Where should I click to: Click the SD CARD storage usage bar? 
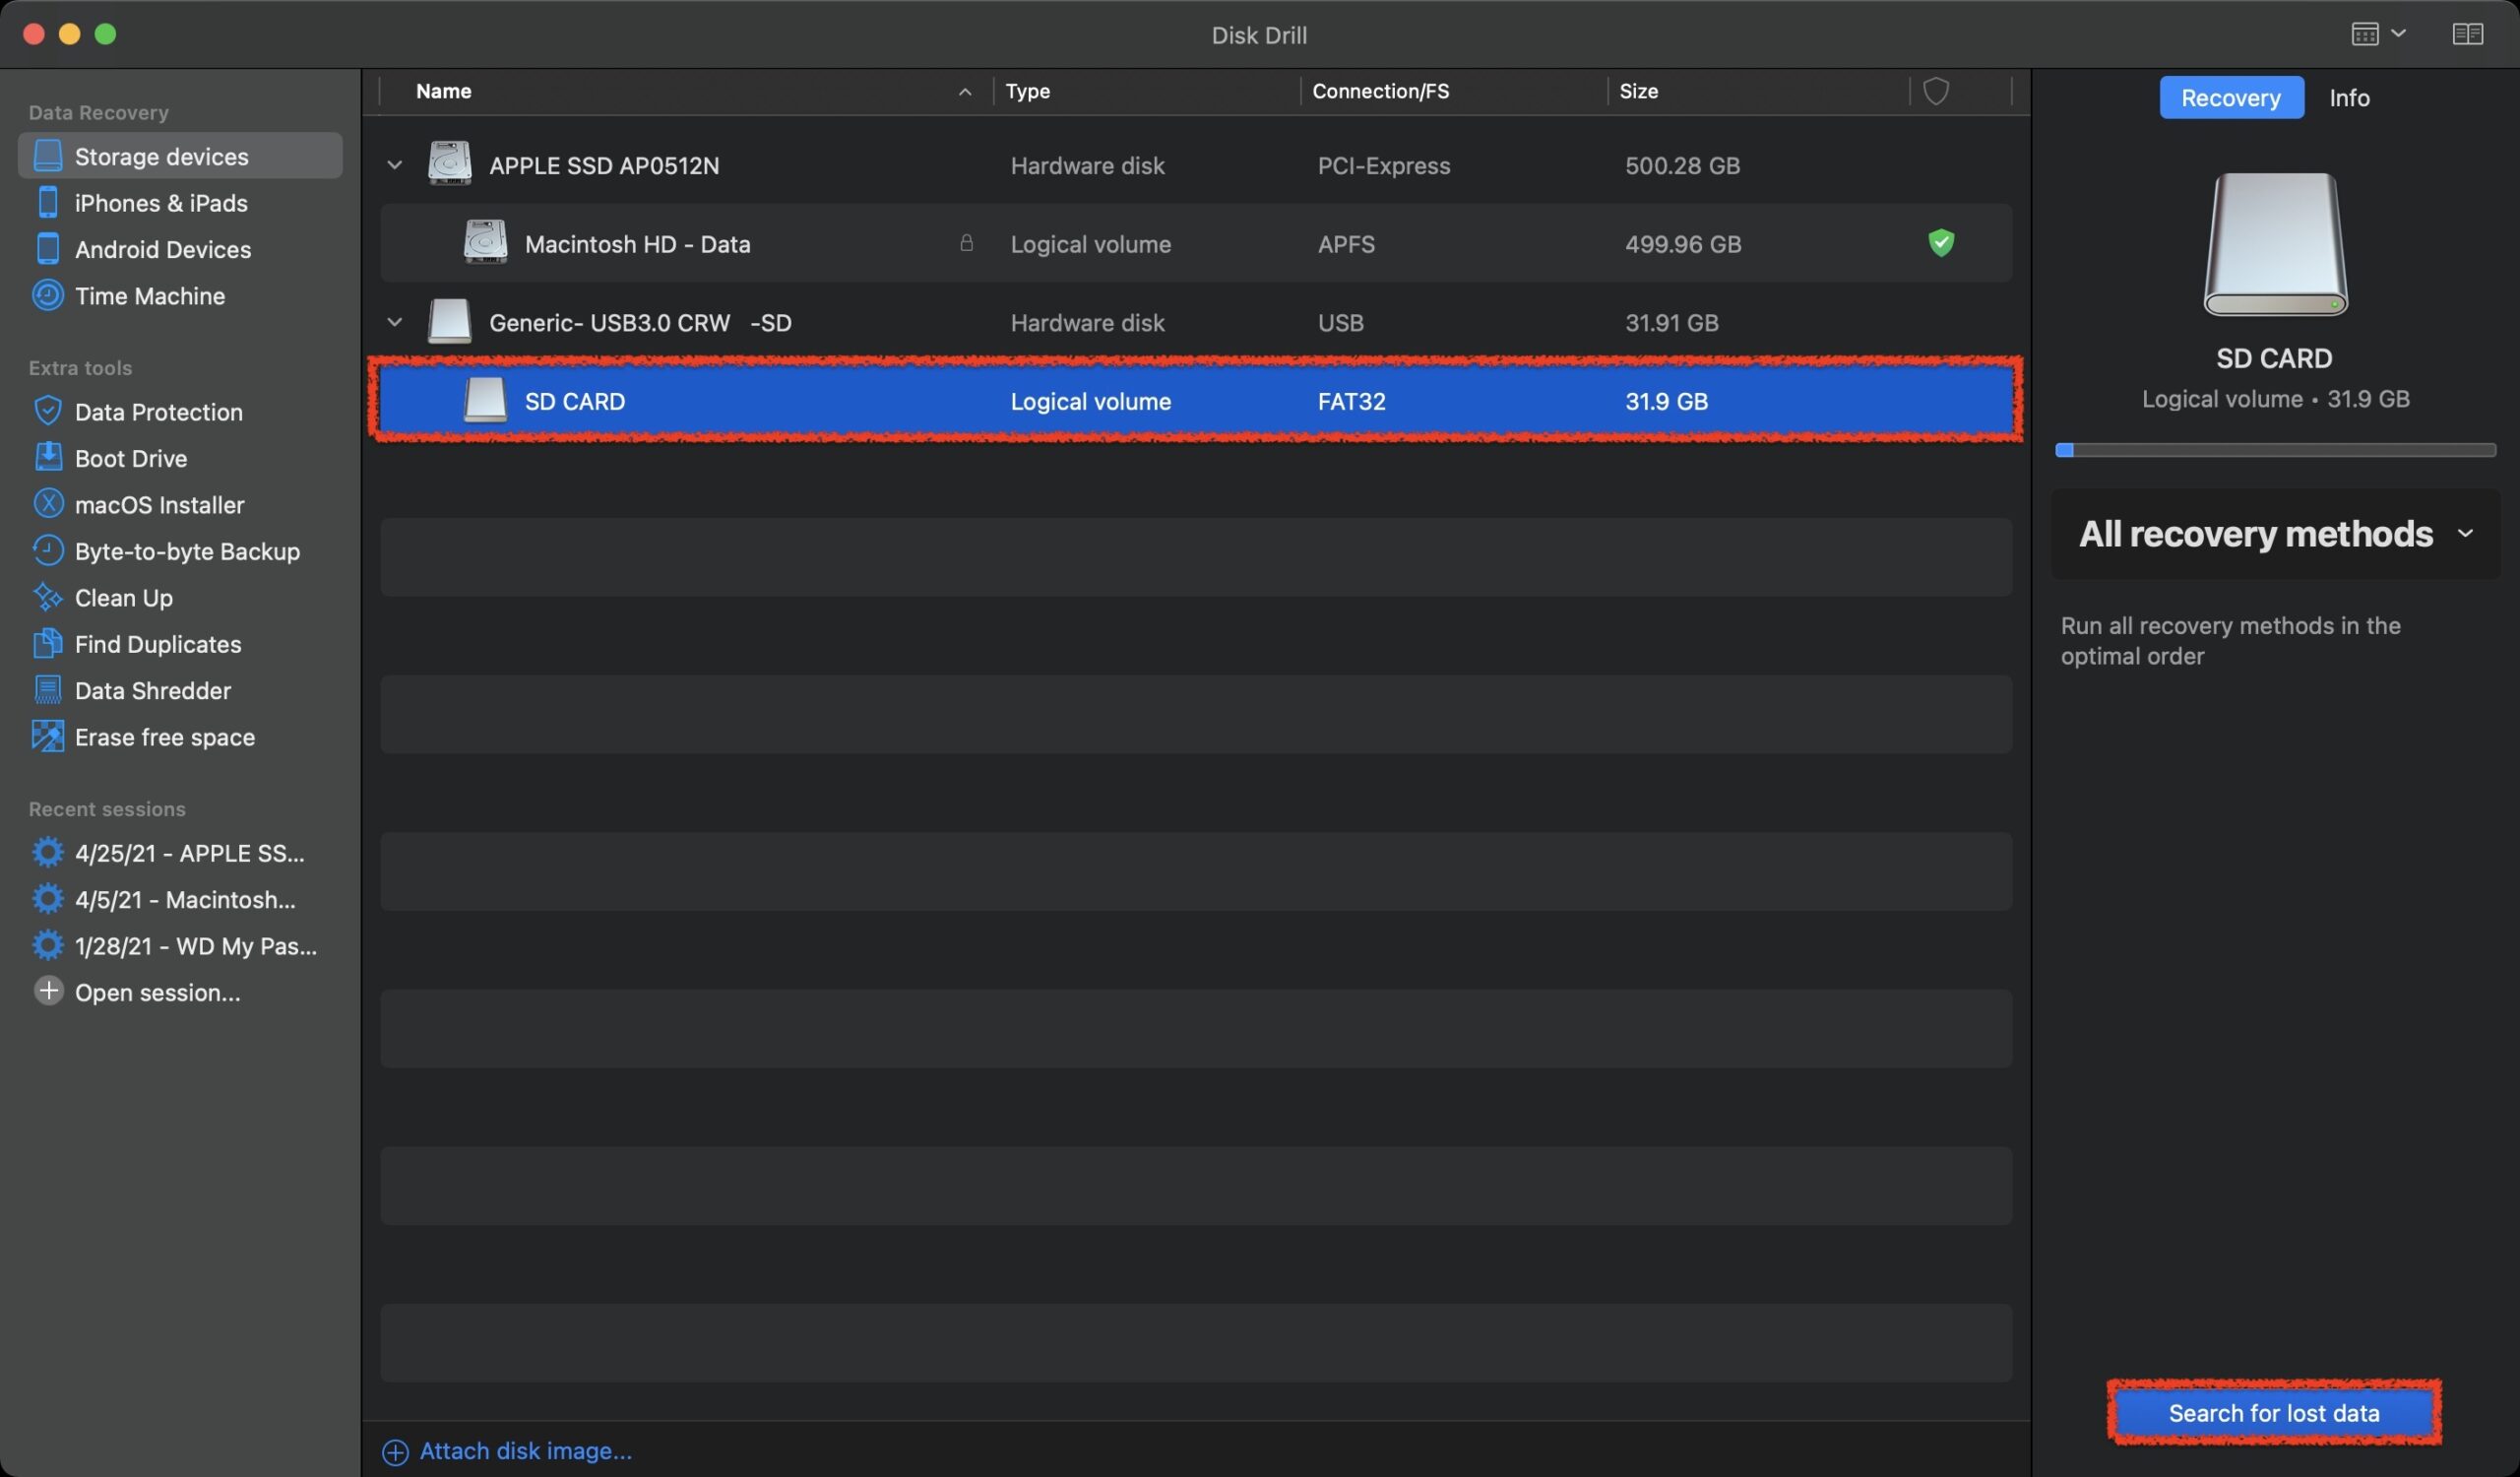click(x=2275, y=450)
